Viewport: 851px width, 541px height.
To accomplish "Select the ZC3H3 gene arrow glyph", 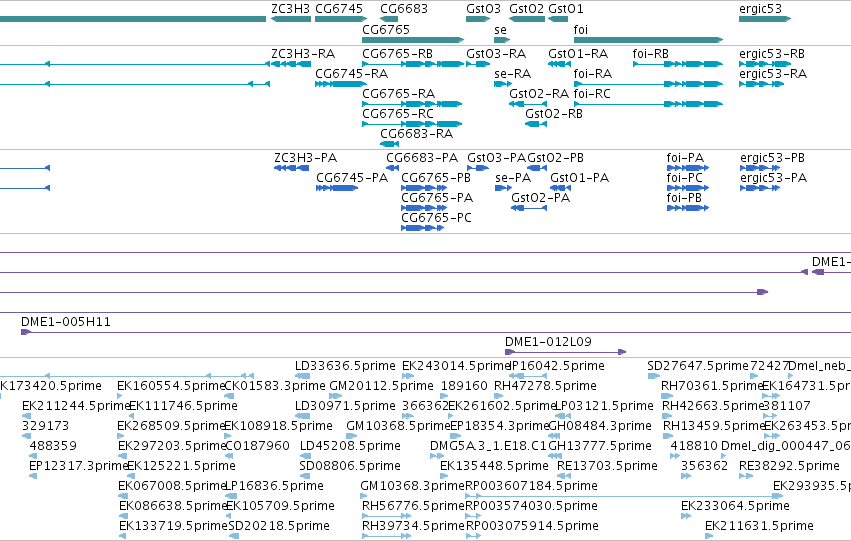I will point(291,19).
